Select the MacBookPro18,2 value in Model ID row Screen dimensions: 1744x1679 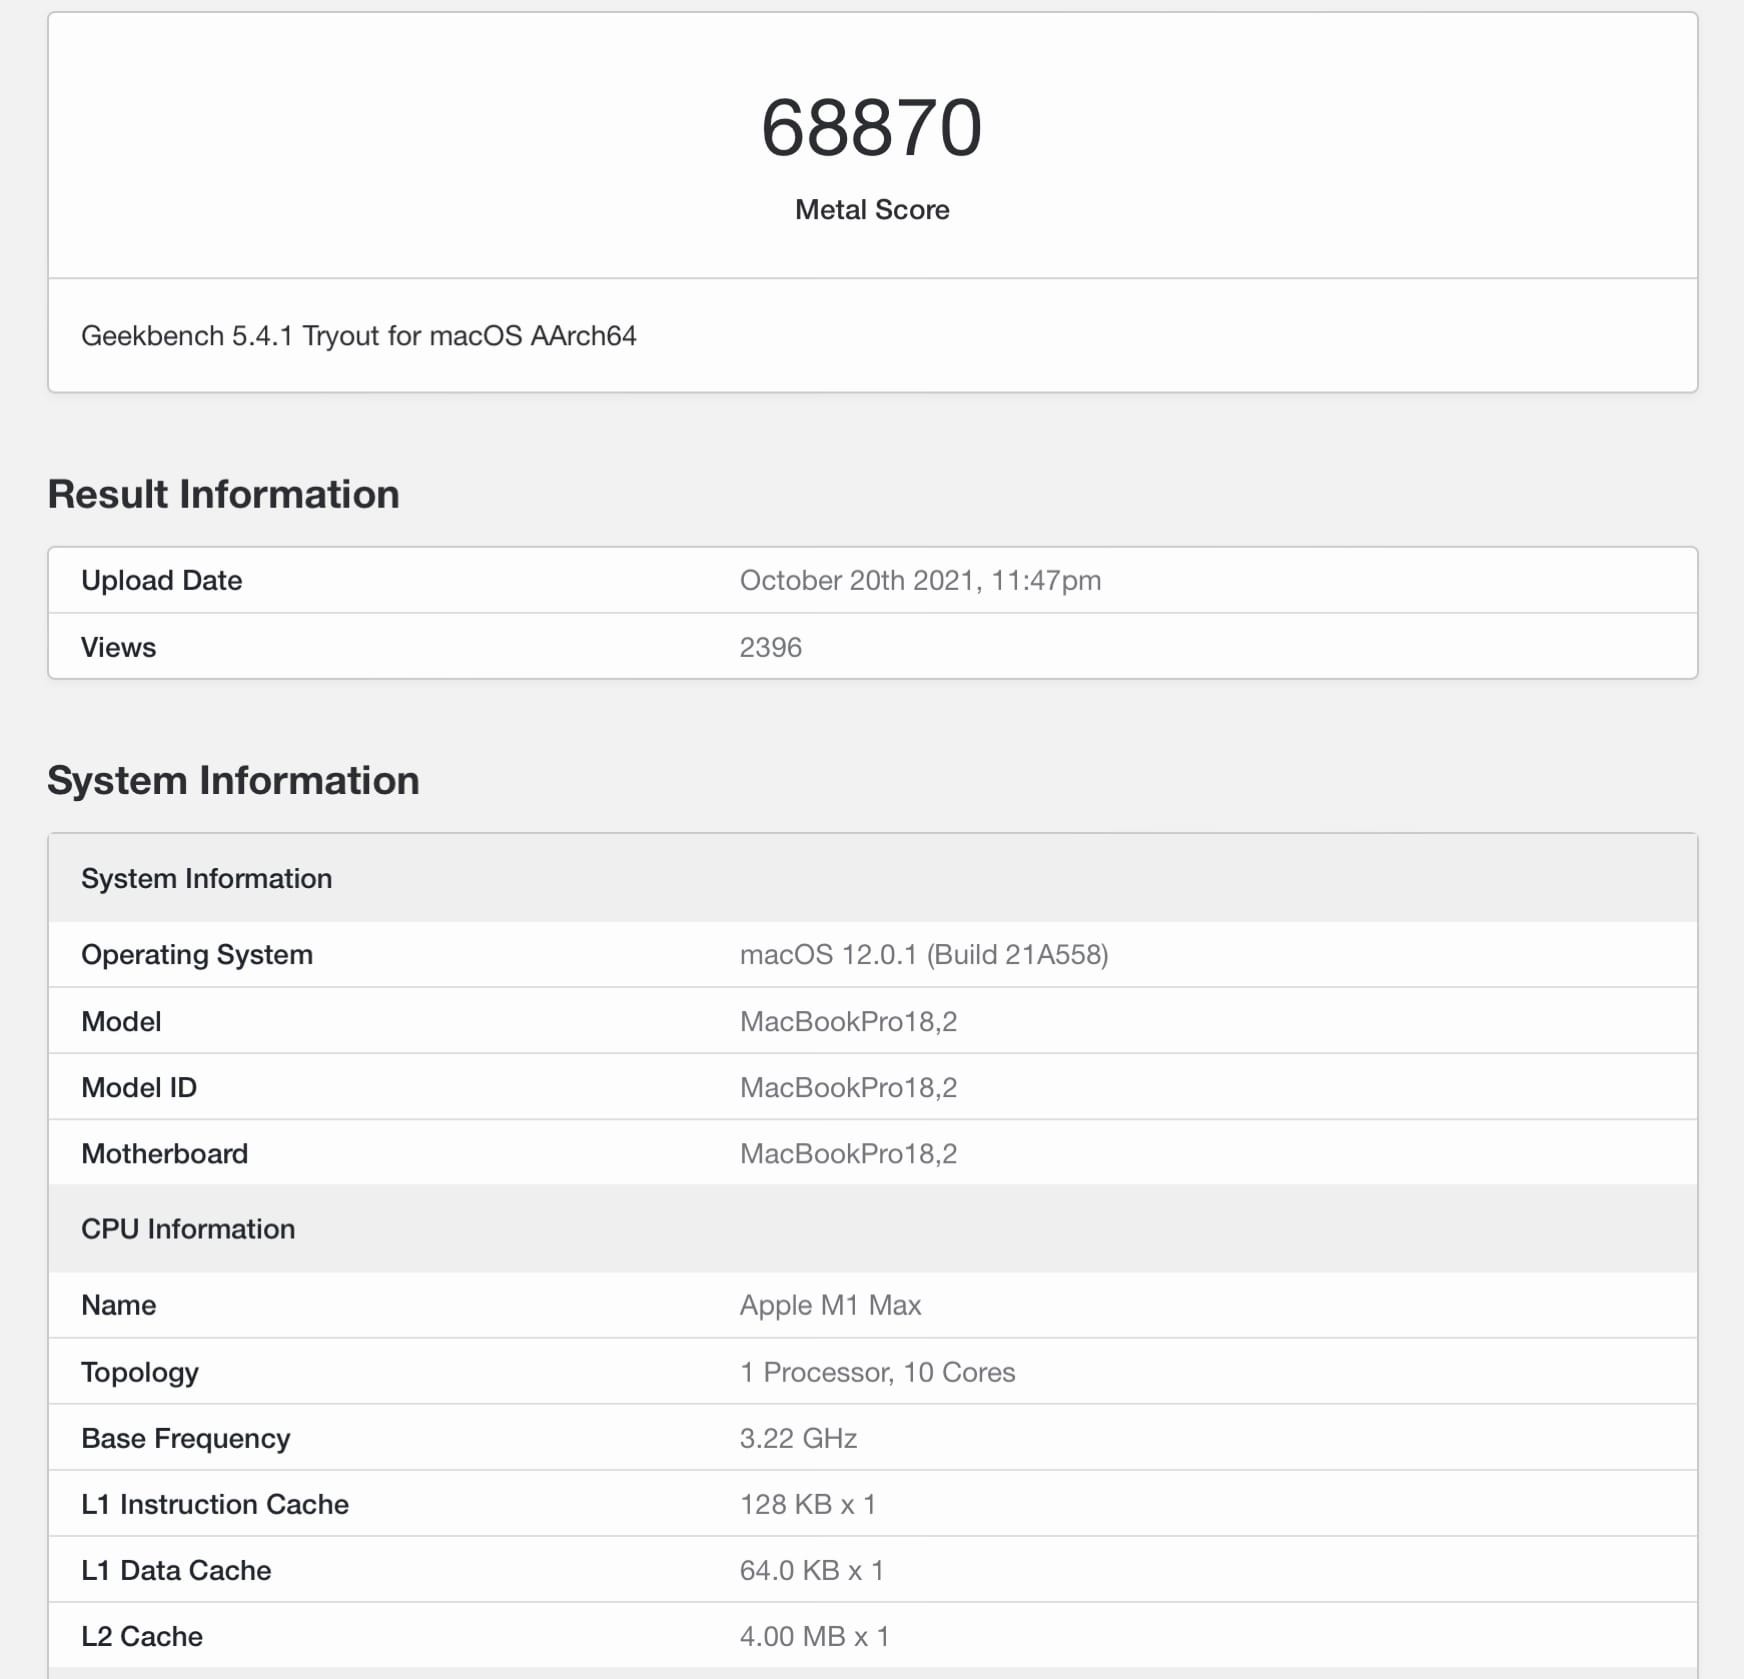(x=849, y=1087)
